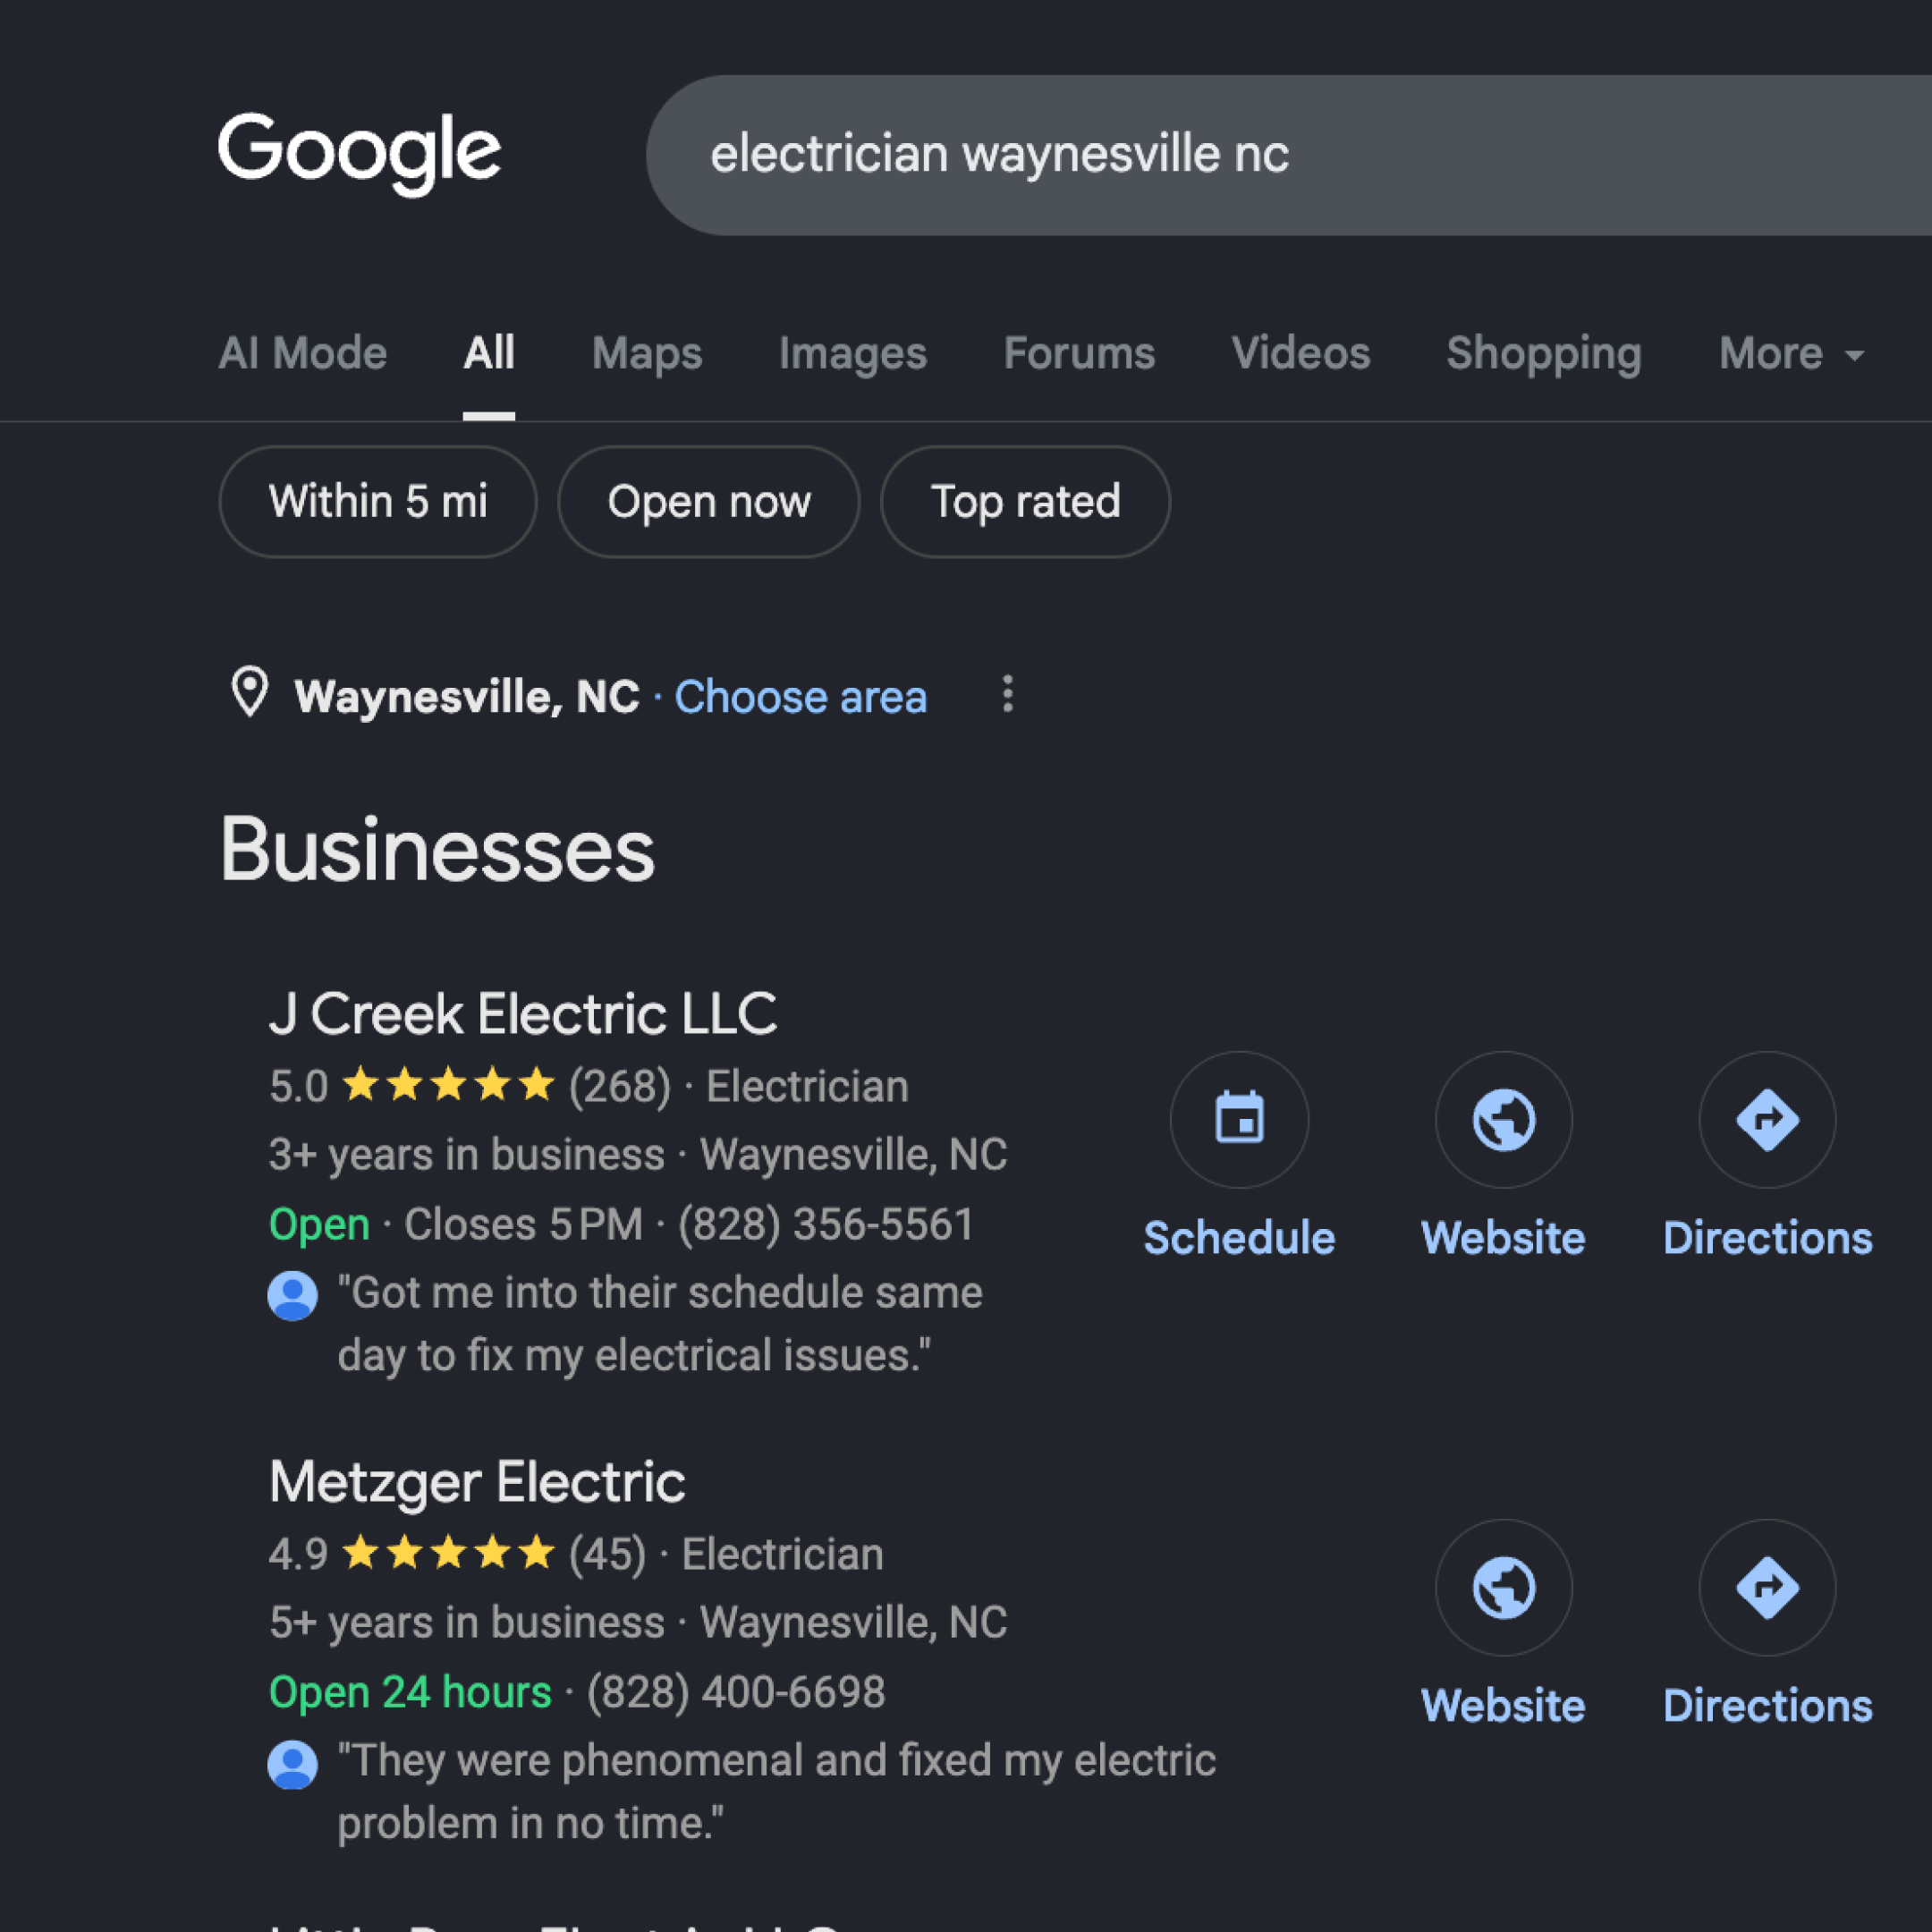The height and width of the screenshot is (1932, 1932).
Task: Click reviewer avatar on Metzger Electric review
Action: [x=293, y=1764]
